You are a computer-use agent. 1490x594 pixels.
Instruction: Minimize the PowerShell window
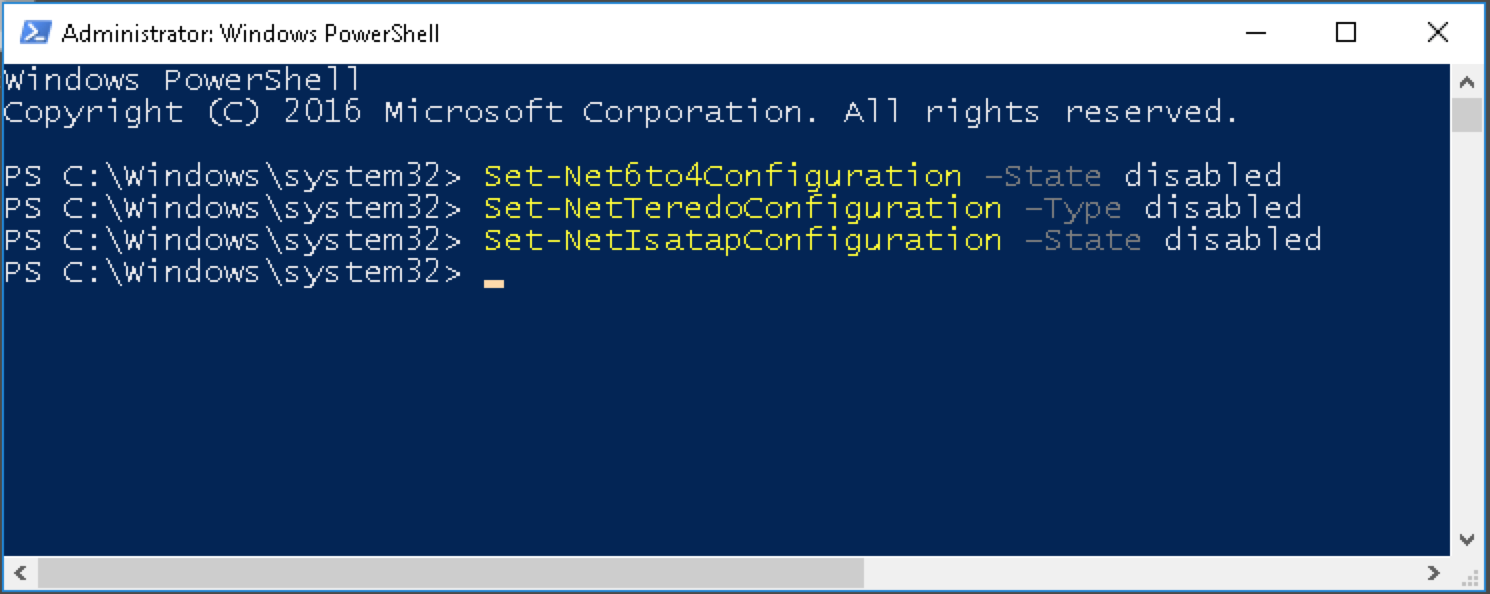pos(1254,33)
